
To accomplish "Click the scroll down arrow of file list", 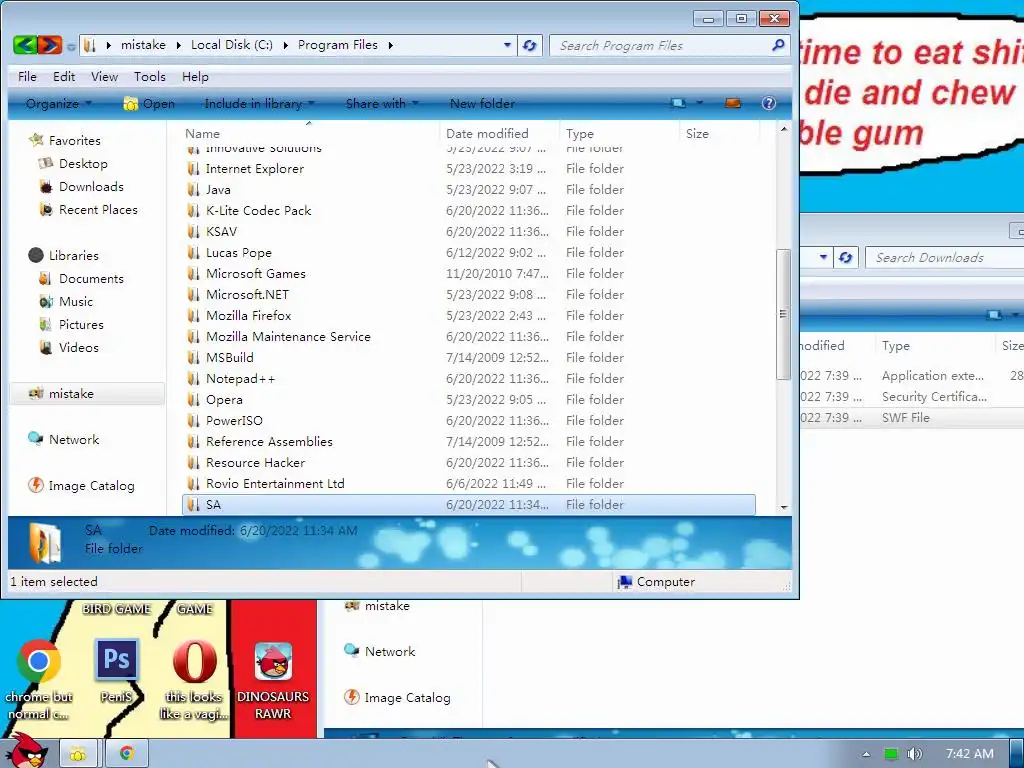I will [x=784, y=507].
